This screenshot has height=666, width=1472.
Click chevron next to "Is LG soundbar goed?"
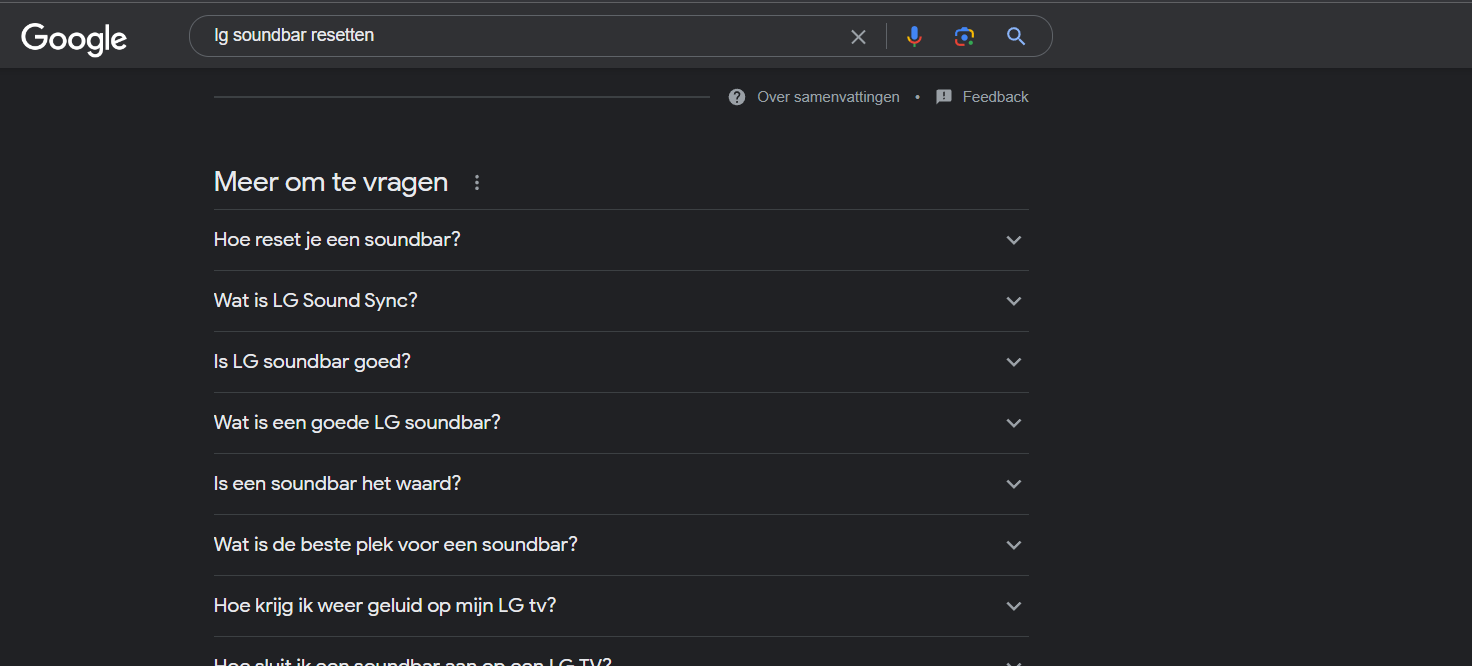click(x=1014, y=362)
